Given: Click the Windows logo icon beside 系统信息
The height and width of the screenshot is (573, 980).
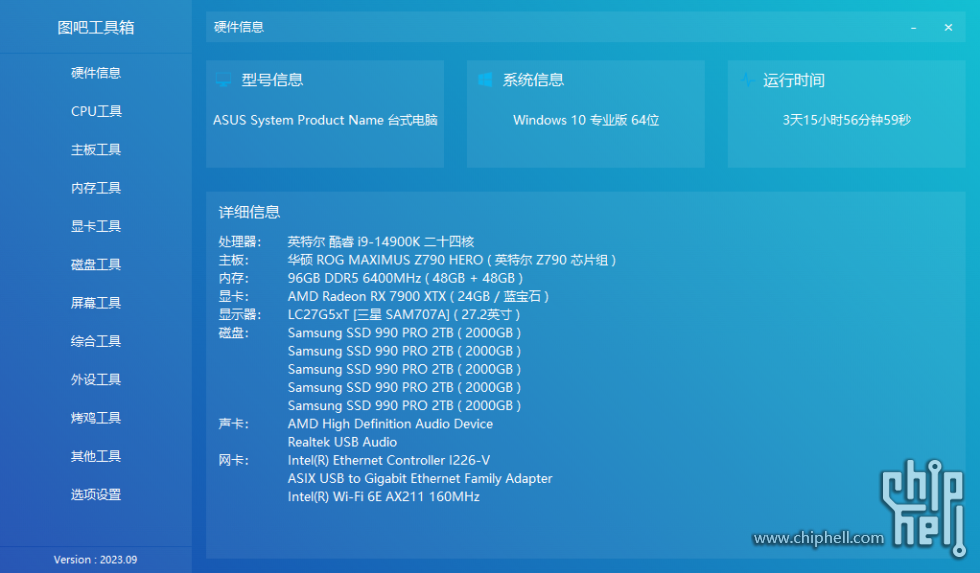Looking at the screenshot, I should (484, 79).
